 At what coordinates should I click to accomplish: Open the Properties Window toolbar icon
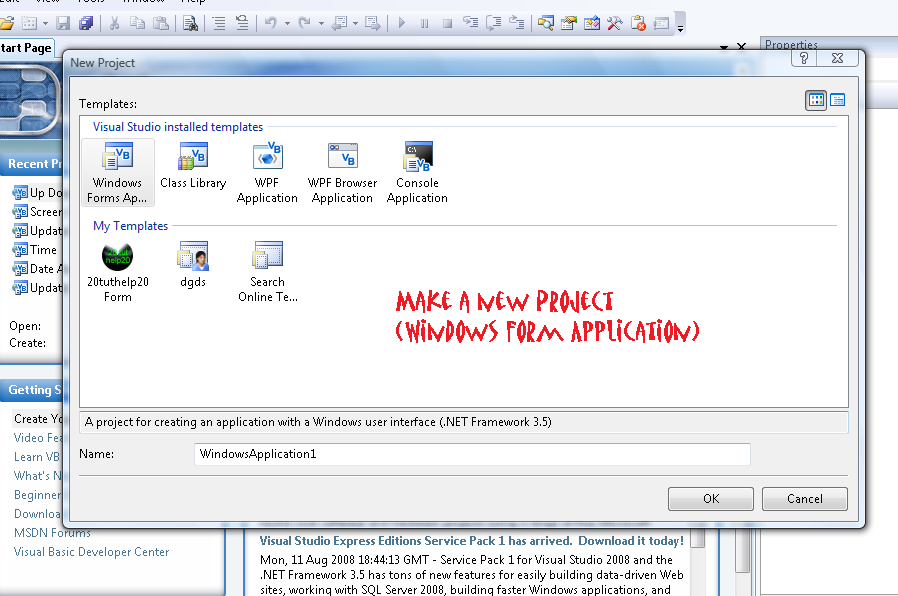pos(569,23)
